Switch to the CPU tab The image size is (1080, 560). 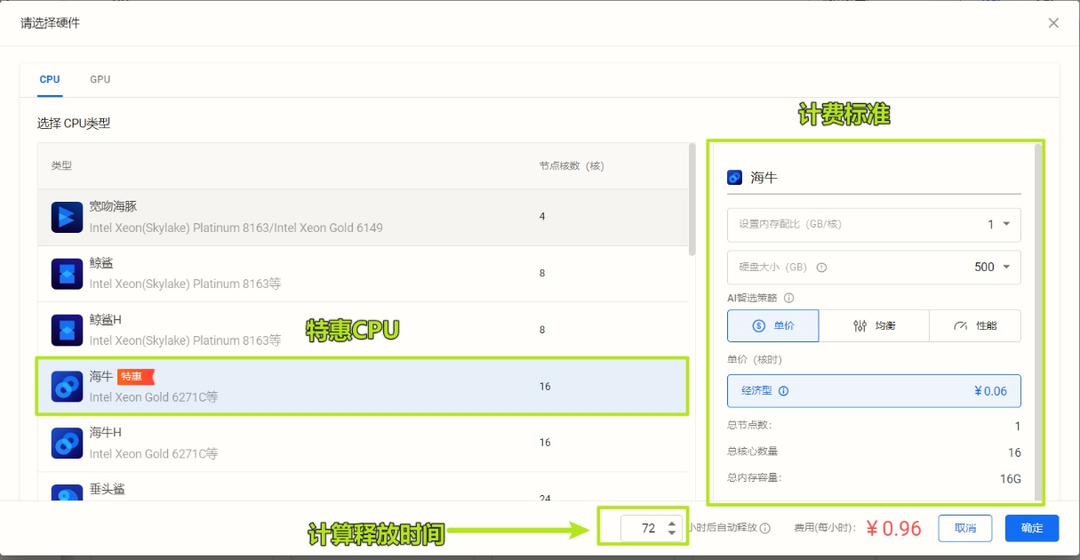click(x=50, y=79)
